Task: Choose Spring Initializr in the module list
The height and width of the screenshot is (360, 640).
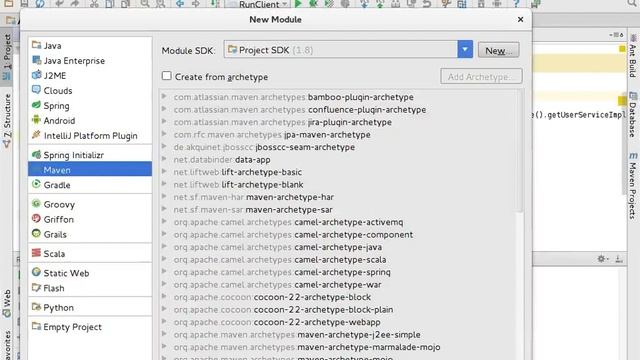Action: [90, 155]
